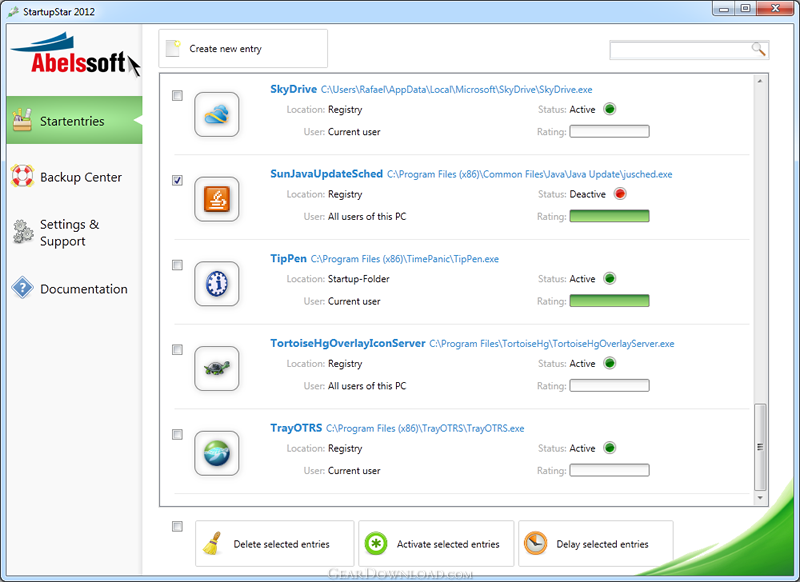
Task: Tick the TortoiseHgOverlayIconServer checkbox
Action: 177,349
